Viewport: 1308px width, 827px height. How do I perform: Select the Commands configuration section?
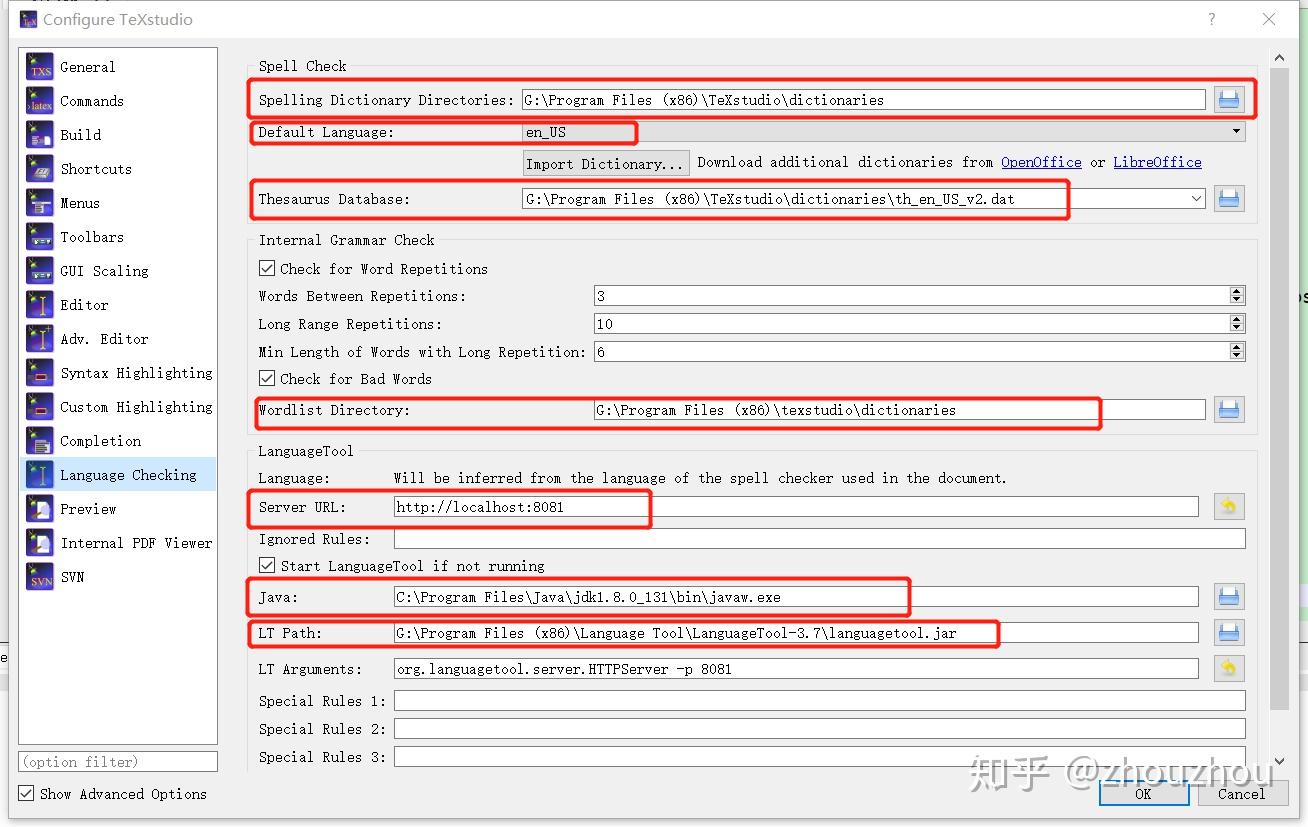click(x=93, y=100)
